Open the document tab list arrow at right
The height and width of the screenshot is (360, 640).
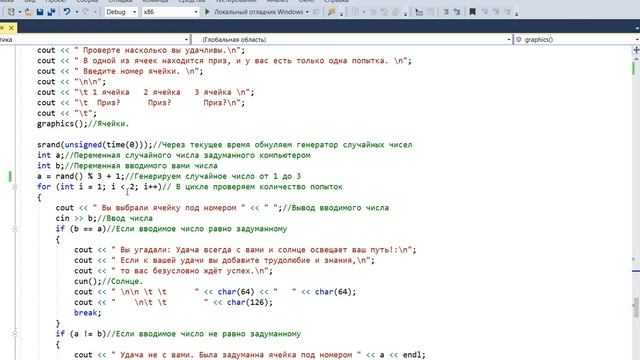[x=637, y=28]
